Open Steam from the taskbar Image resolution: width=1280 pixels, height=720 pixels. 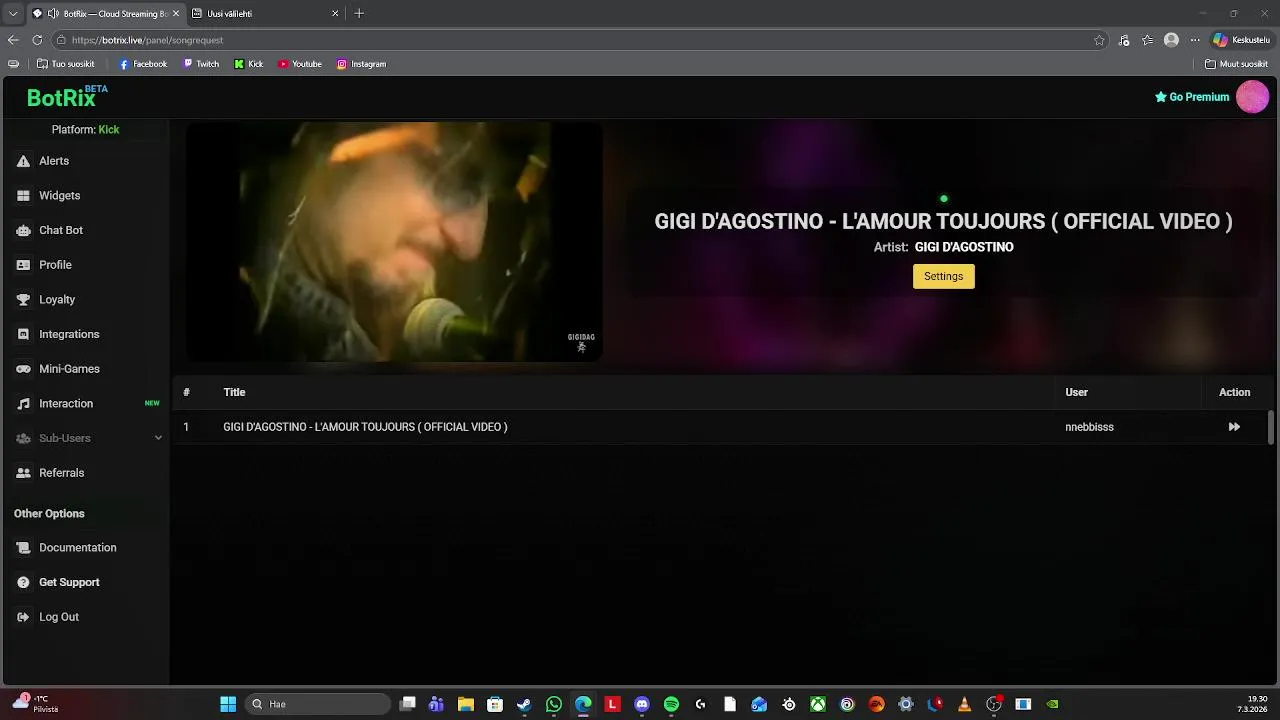point(524,704)
